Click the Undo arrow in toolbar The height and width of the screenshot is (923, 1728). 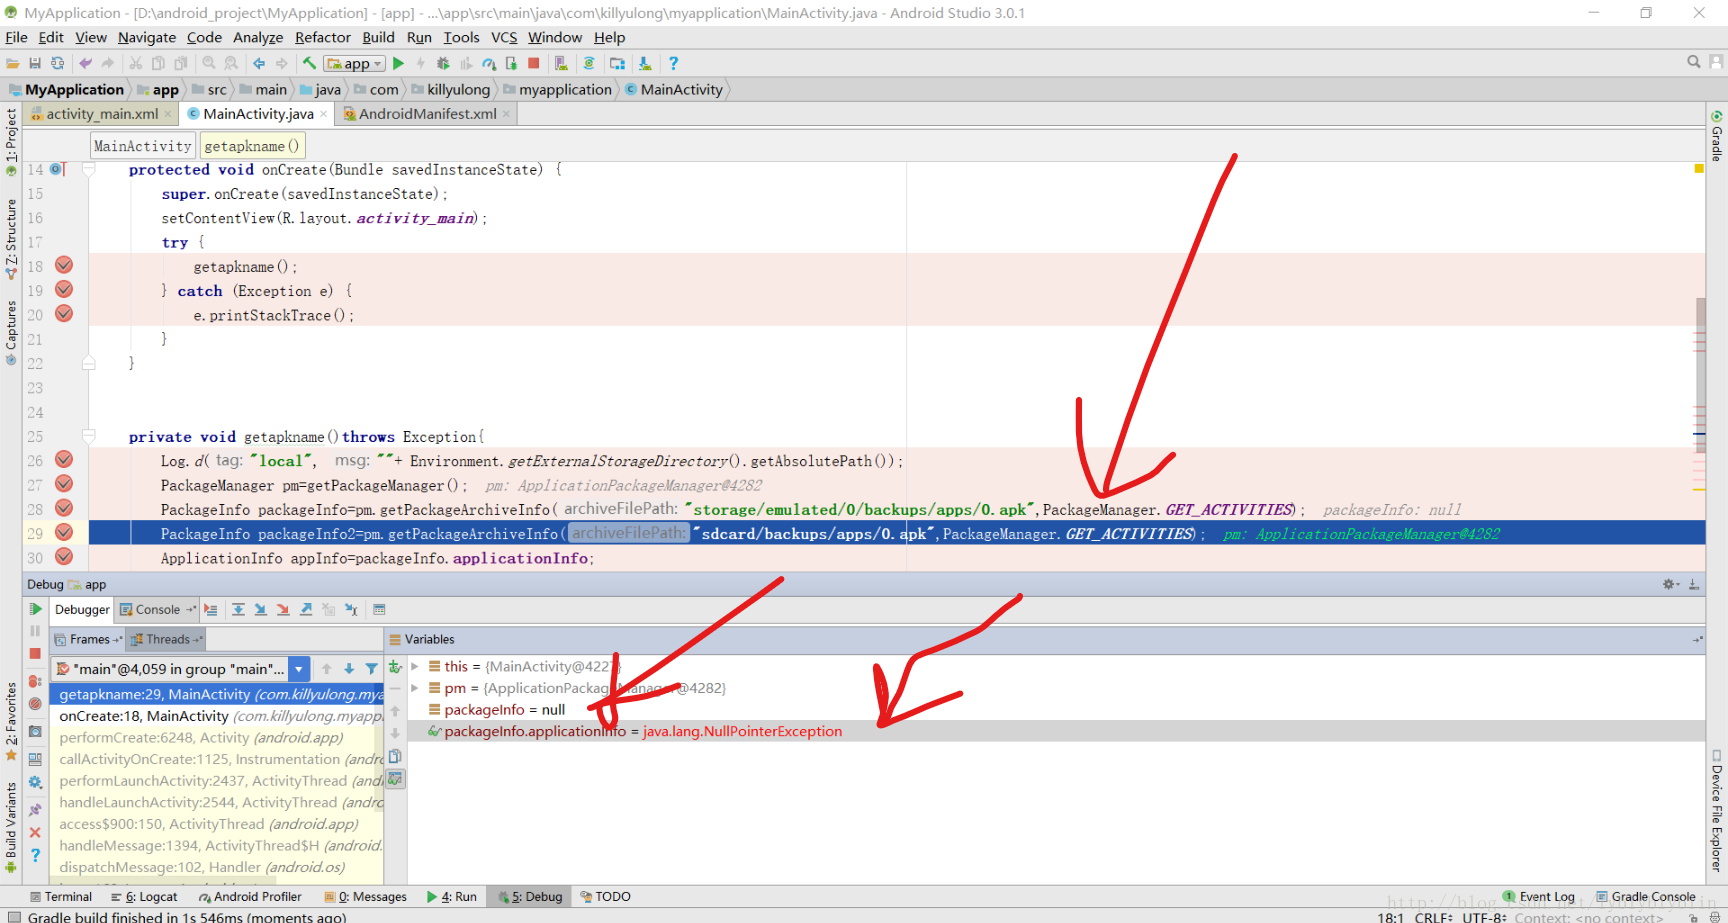(86, 63)
